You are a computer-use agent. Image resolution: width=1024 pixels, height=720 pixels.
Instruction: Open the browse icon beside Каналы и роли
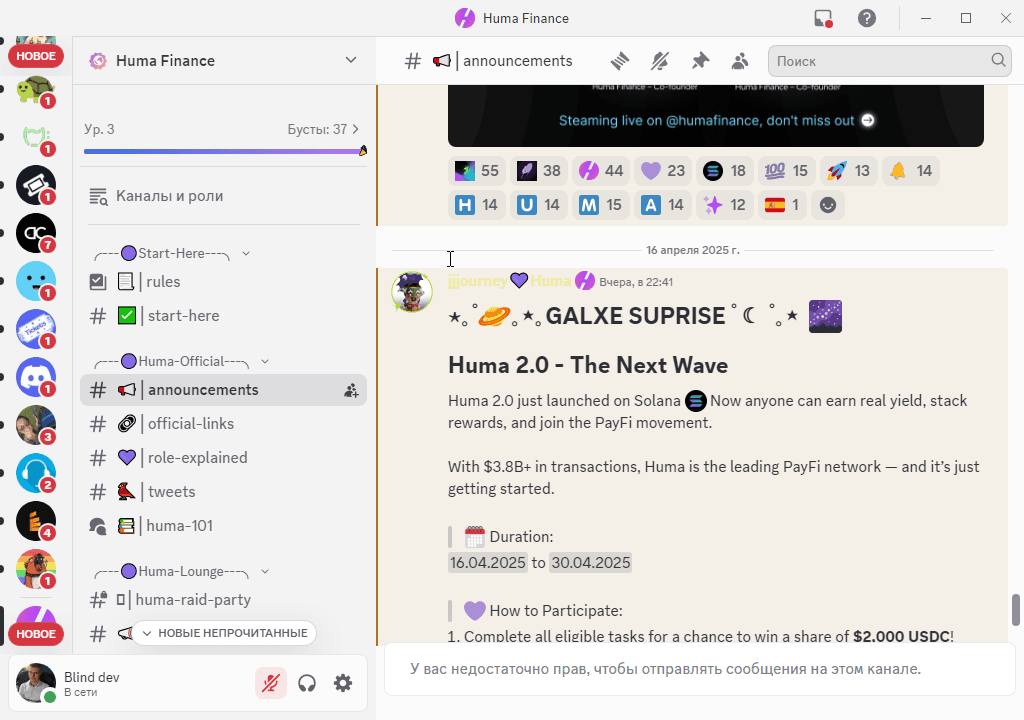(x=99, y=196)
